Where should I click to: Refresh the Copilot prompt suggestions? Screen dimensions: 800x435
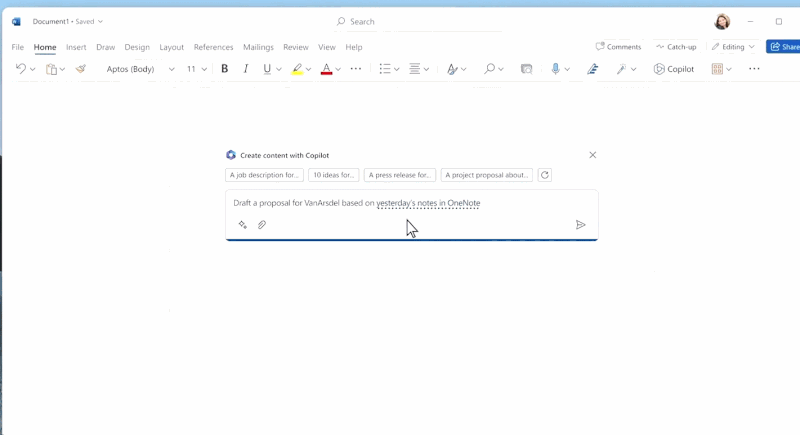544,175
